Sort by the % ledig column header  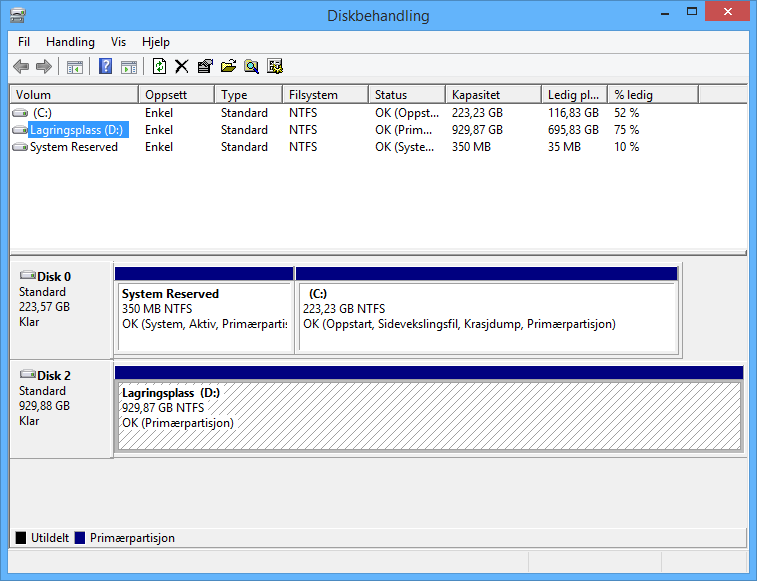point(653,95)
